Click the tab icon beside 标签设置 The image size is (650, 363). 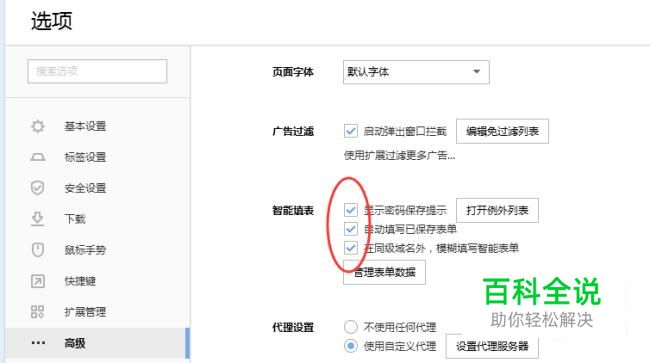(x=38, y=157)
